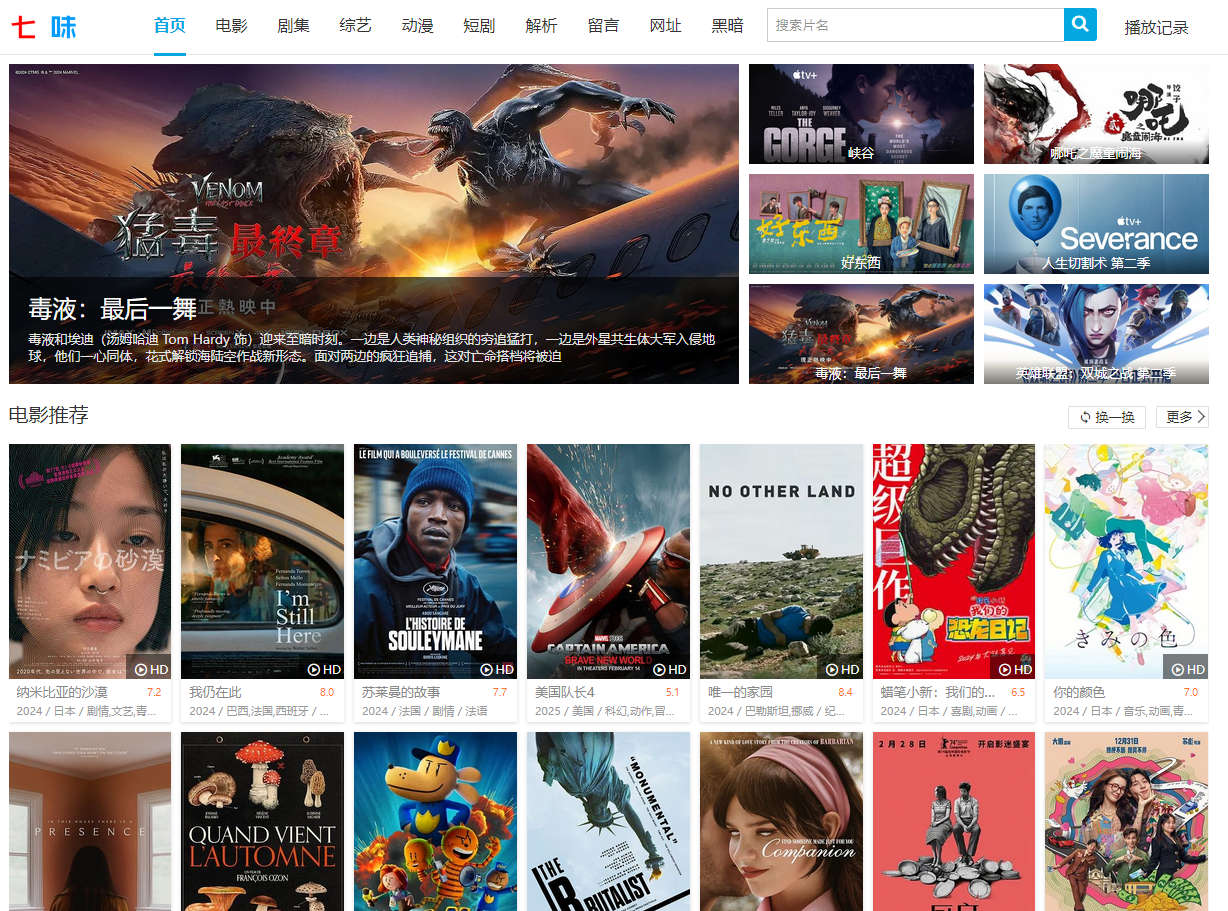1228x911 pixels.
Task: Click the HD play badge on 美国队长4
Action: pos(670,669)
